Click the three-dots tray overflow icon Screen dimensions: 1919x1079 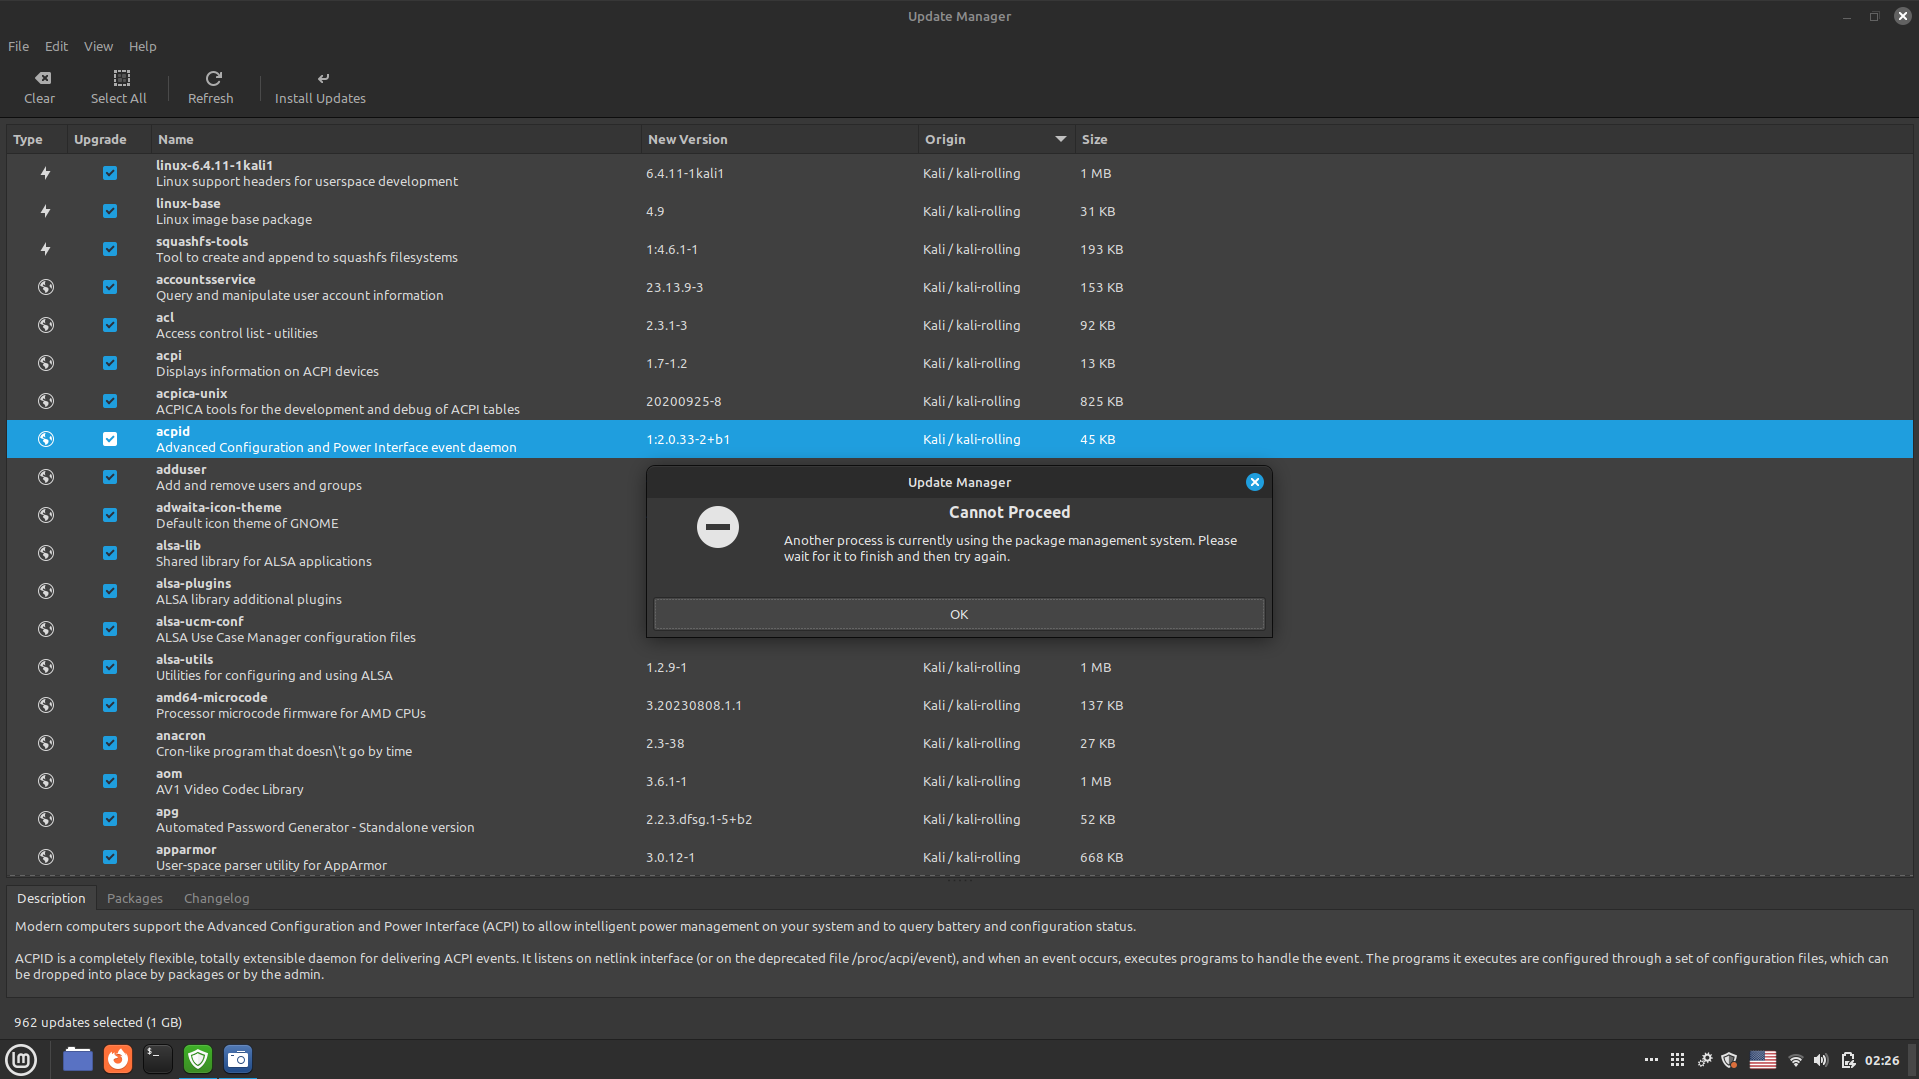pos(1651,1060)
